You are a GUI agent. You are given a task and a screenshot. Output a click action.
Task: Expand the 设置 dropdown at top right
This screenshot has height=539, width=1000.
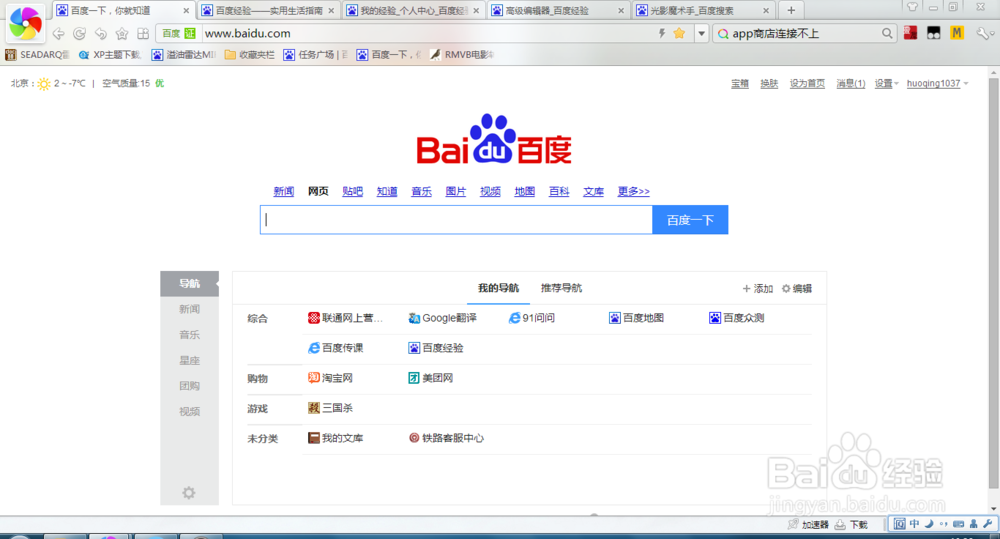click(886, 84)
